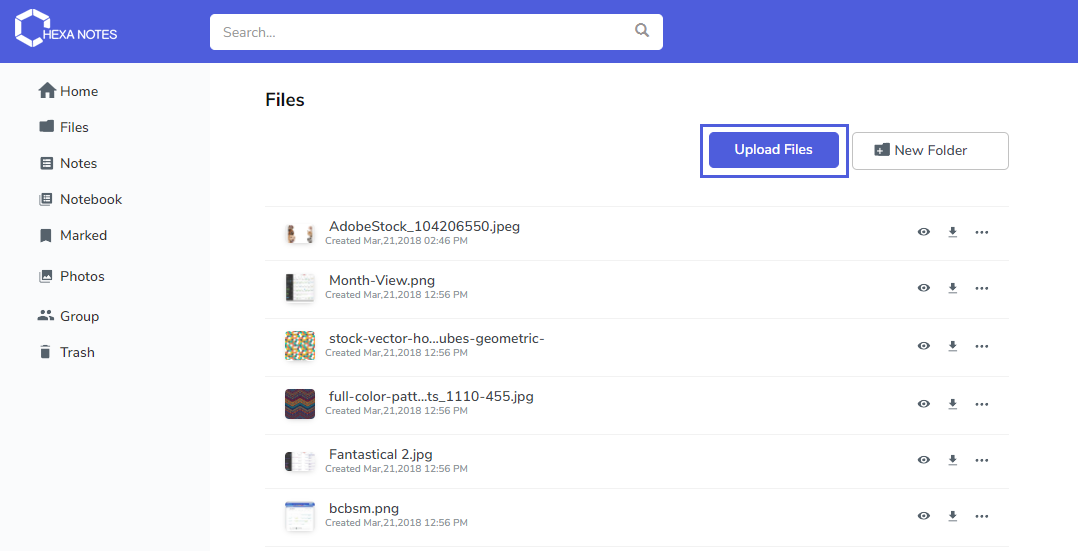Click the Upload Files button
1078x551 pixels.
point(773,150)
